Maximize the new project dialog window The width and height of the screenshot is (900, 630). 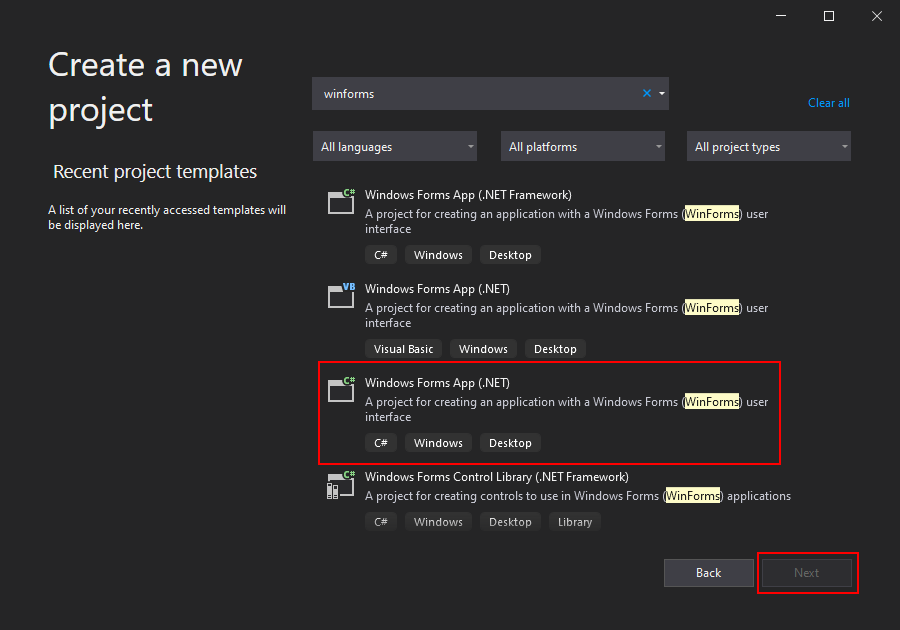(x=829, y=16)
